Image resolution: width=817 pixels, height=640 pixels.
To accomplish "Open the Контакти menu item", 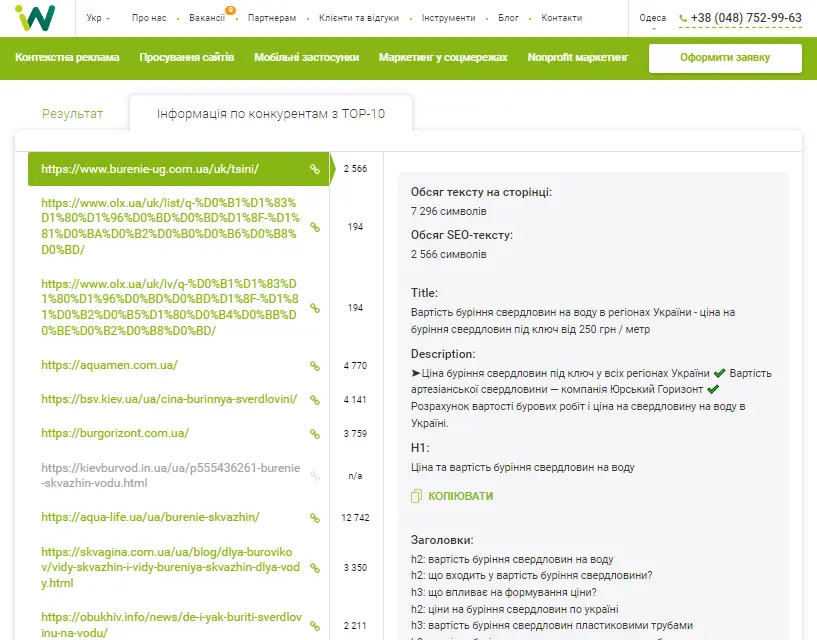I will (x=562, y=18).
